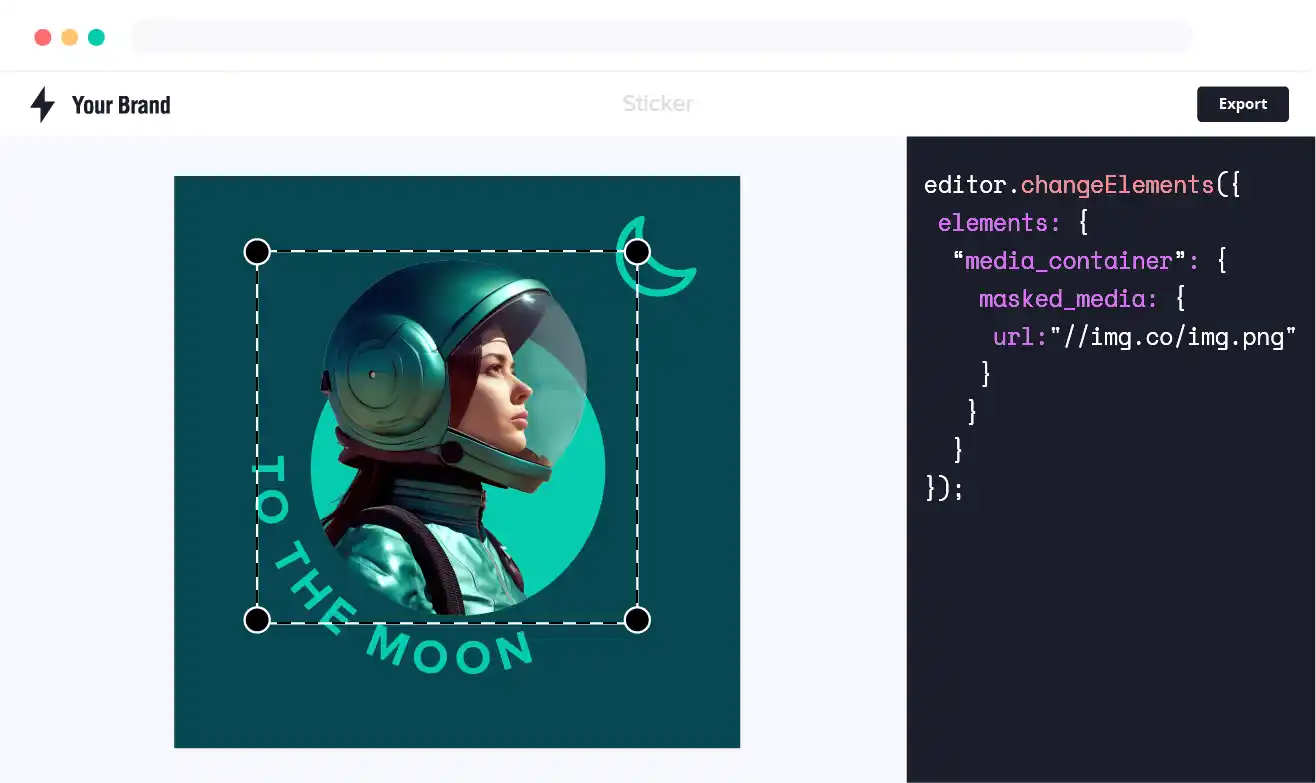This screenshot has height=783, width=1316.
Task: Select the Sticker title in the header
Action: click(x=657, y=104)
